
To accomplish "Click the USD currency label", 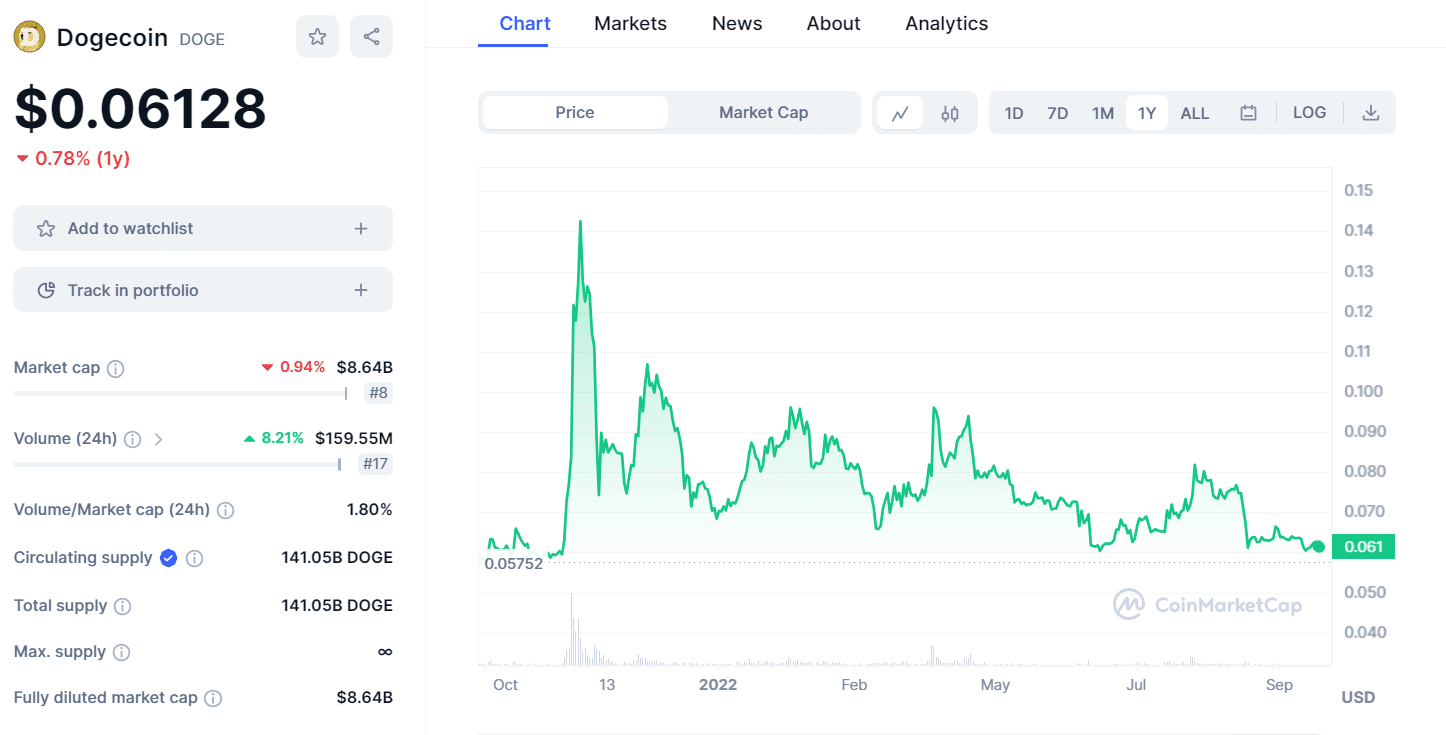I will coord(1358,697).
